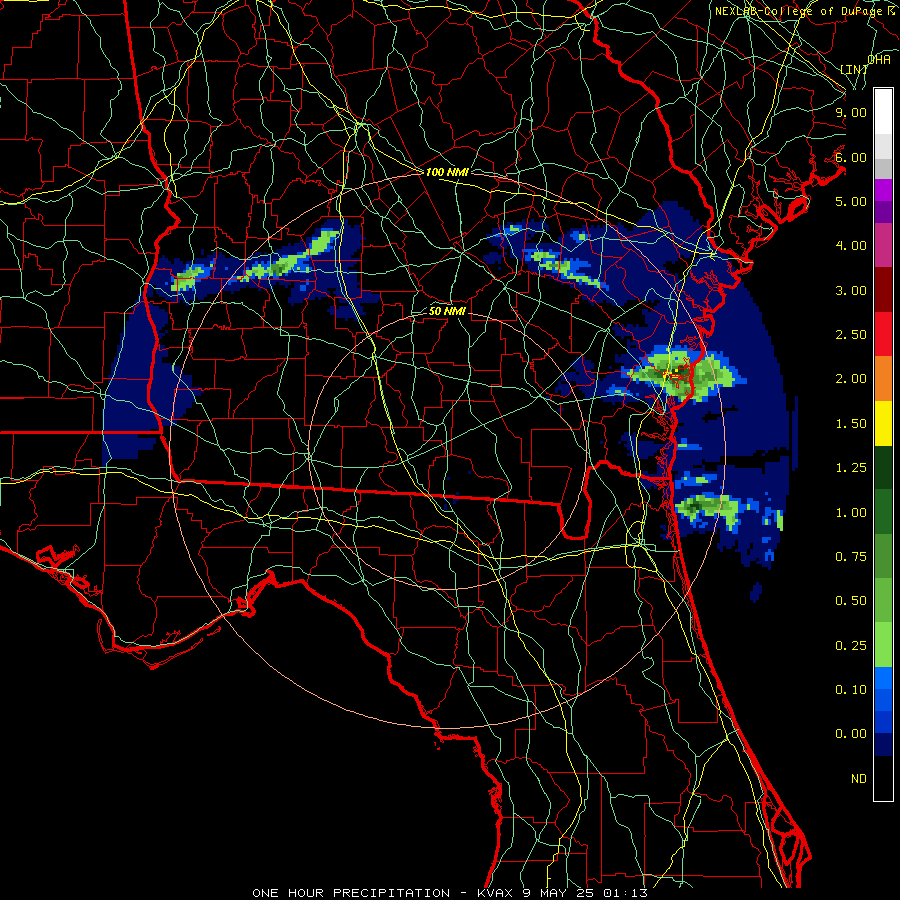
Task: Click the '0.00' legend label
Action: (x=851, y=734)
